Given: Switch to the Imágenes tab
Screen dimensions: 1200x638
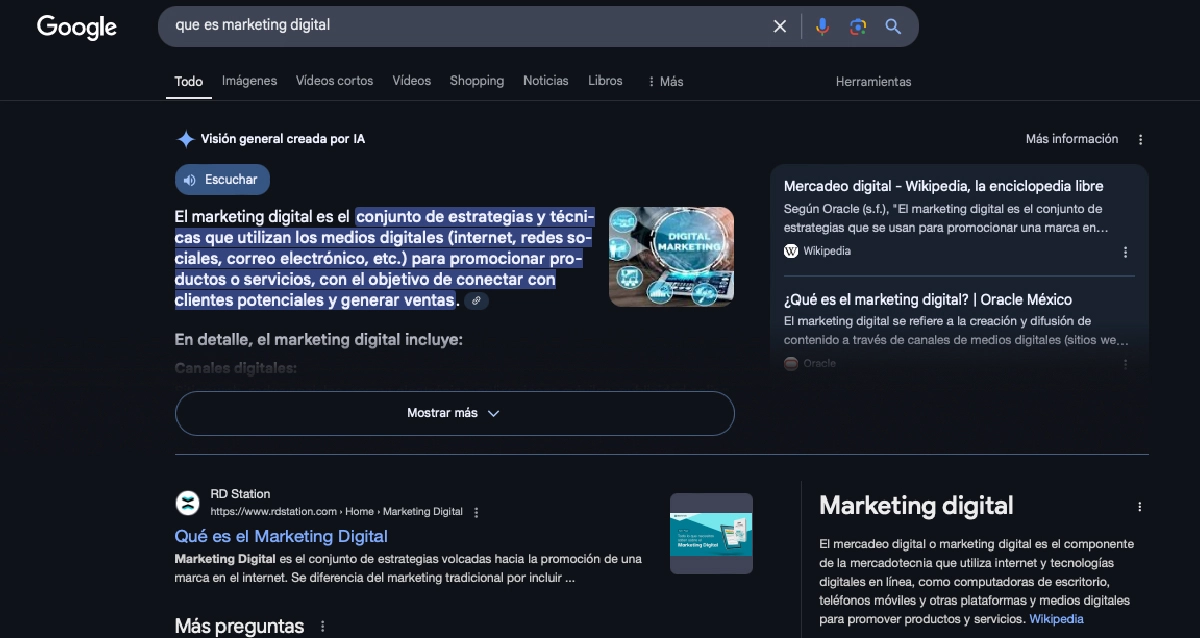Looking at the screenshot, I should click(249, 81).
